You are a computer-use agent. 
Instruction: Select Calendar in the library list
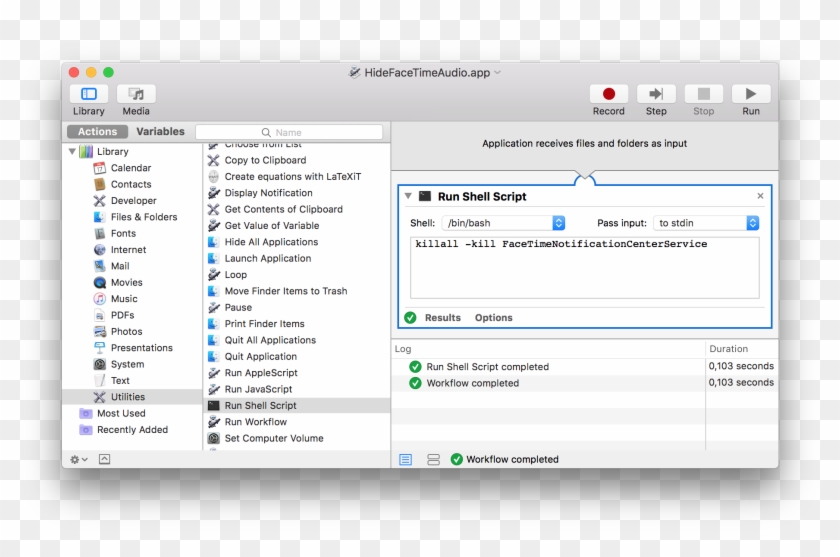131,168
